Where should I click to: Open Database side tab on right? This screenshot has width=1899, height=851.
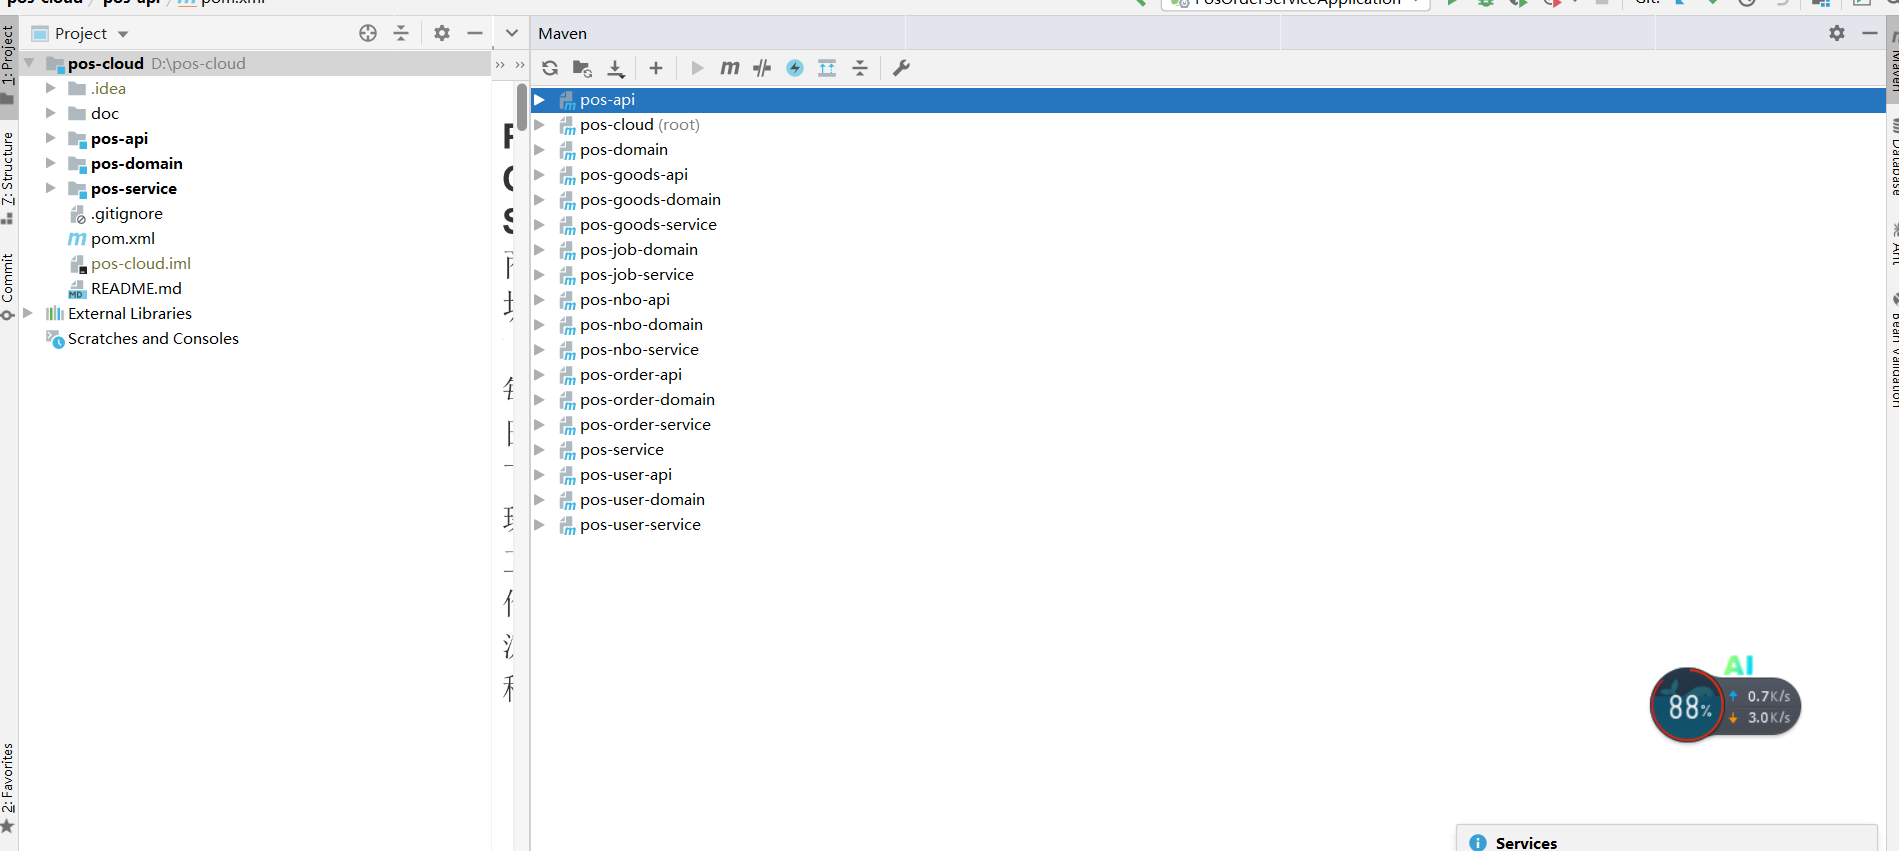(1893, 158)
